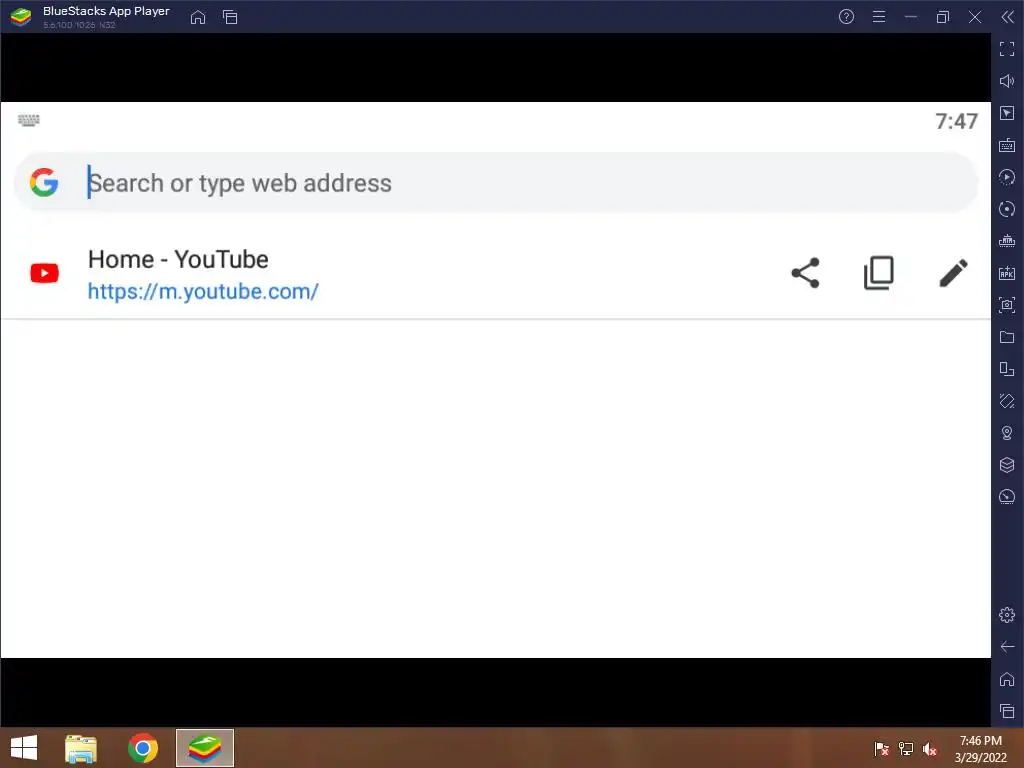Viewport: 1024px width, 768px height.
Task: Set location with the pin icon
Action: [1007, 433]
